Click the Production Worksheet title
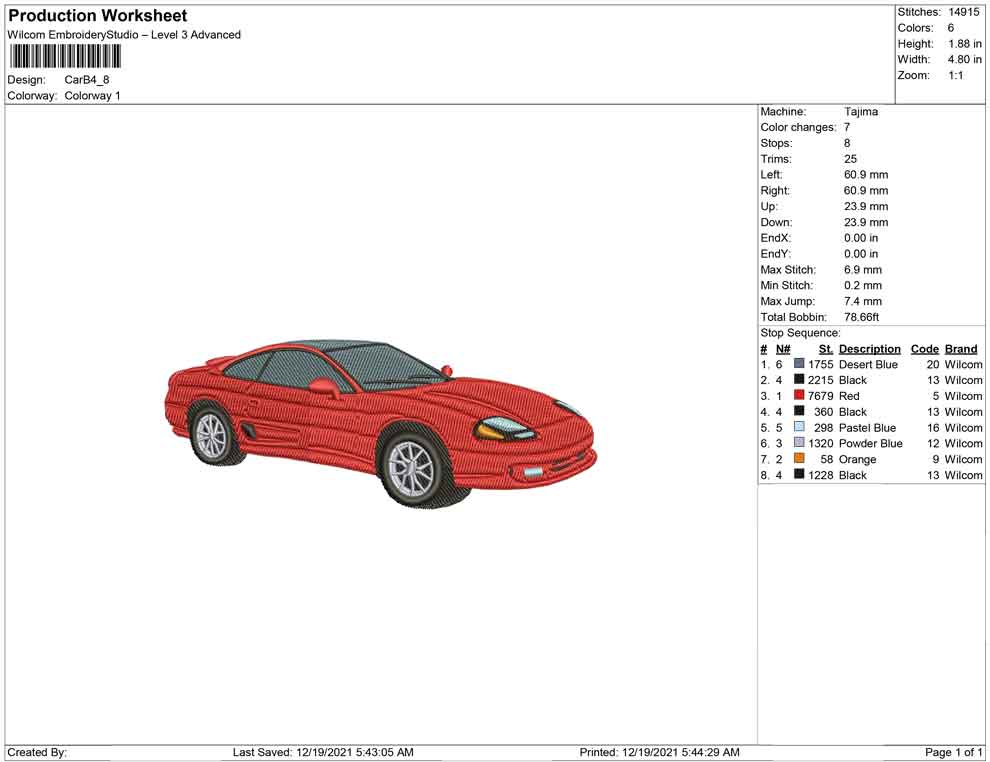This screenshot has height=762, width=990. point(97,16)
